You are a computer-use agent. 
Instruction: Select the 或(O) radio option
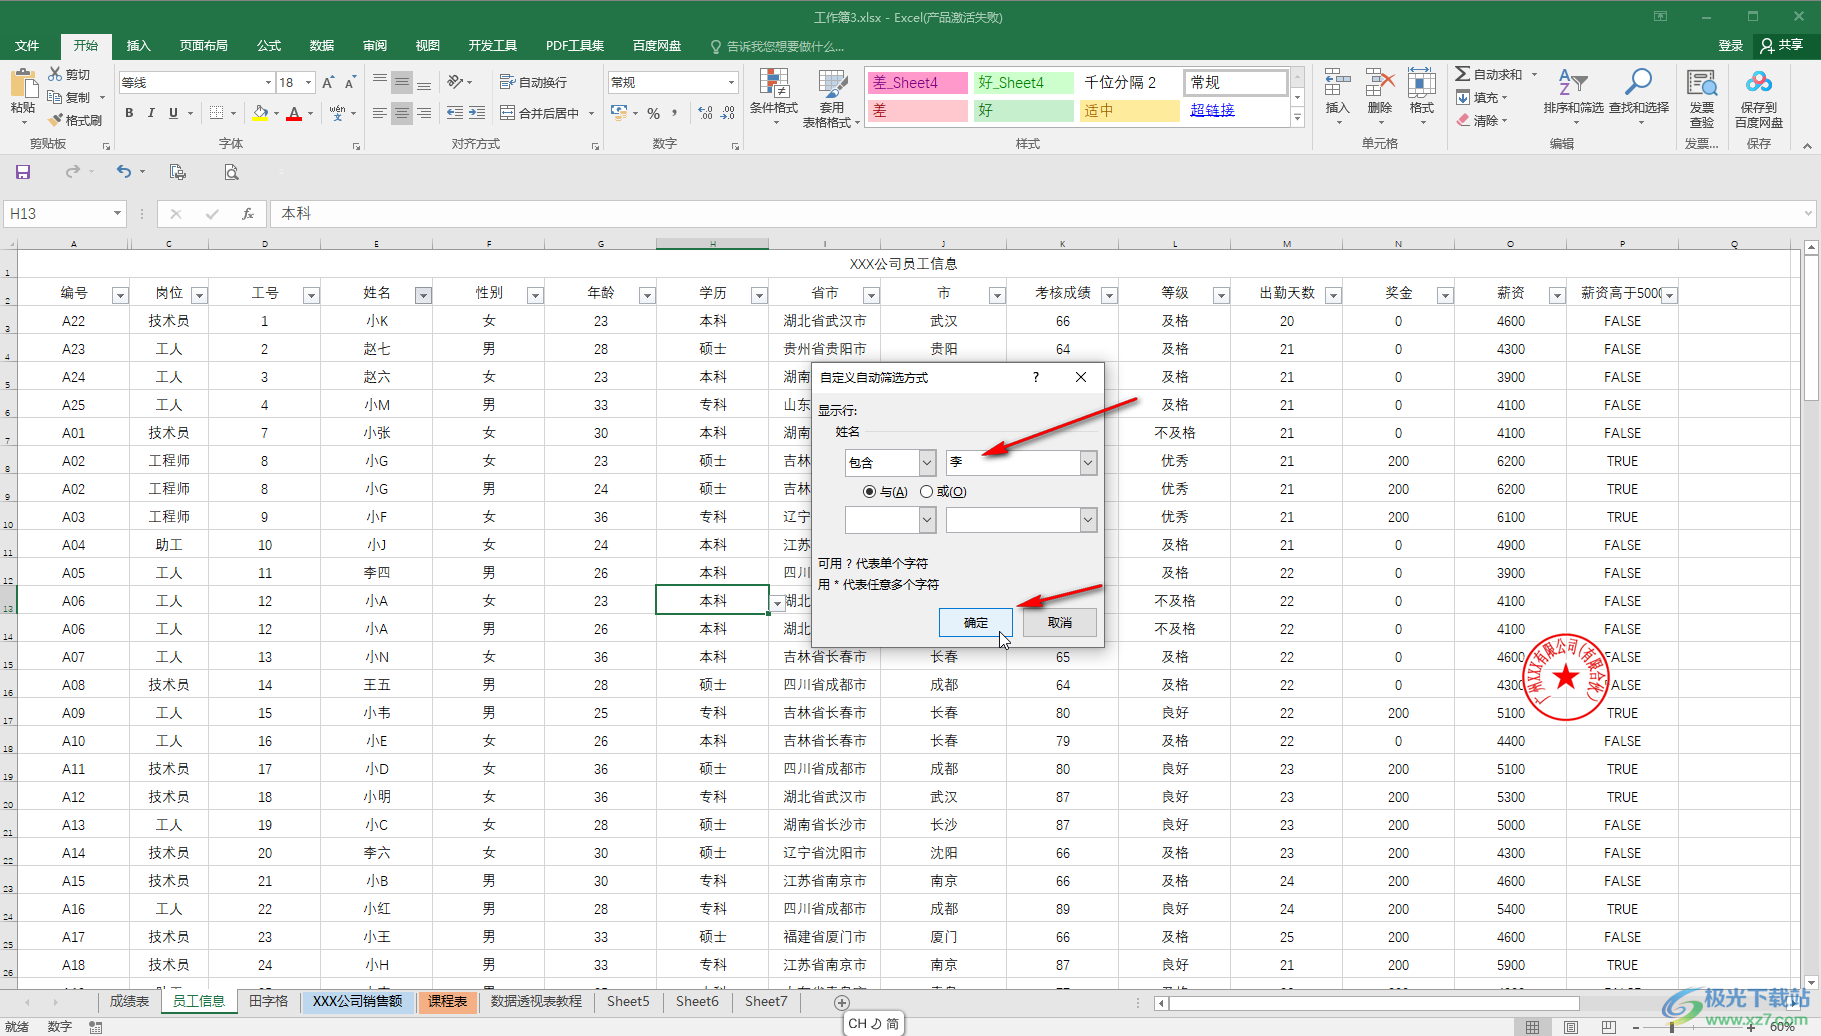[926, 492]
